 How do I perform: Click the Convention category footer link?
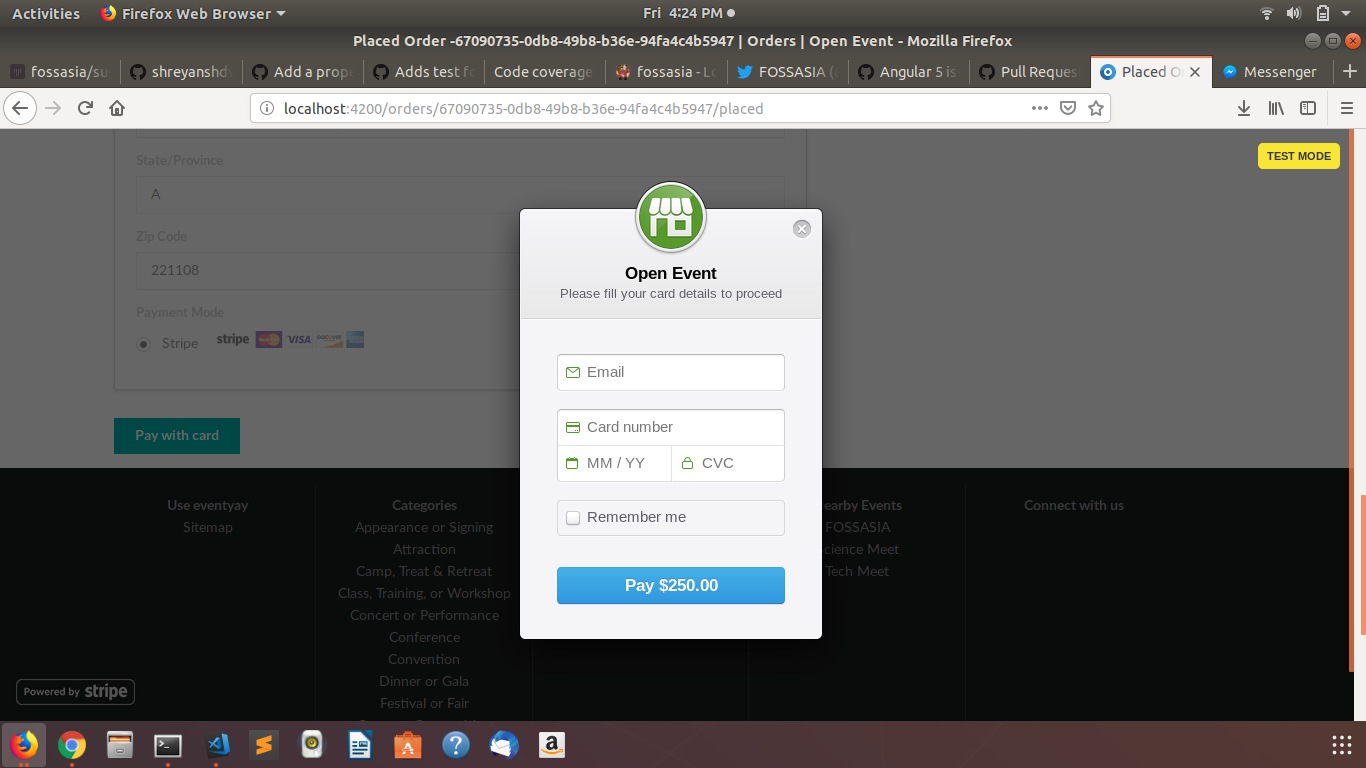424,659
